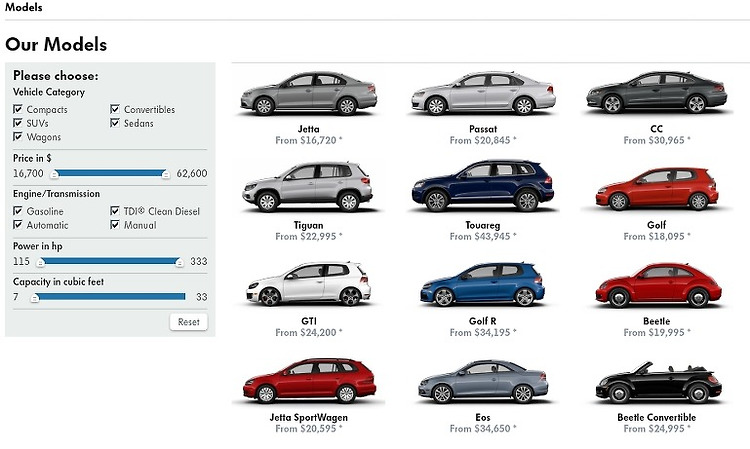Toggle the Sedans checkbox
The height and width of the screenshot is (449, 750).
115,123
